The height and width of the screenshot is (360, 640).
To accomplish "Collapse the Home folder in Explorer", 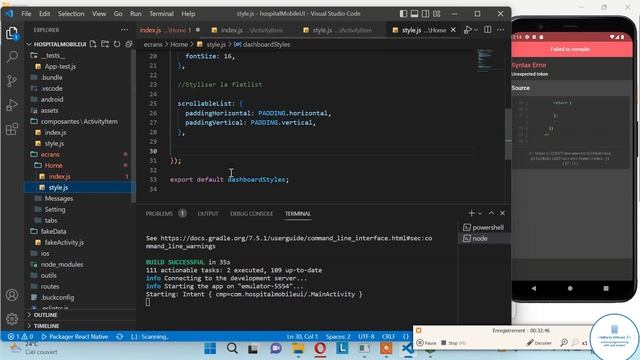I will [x=53, y=165].
